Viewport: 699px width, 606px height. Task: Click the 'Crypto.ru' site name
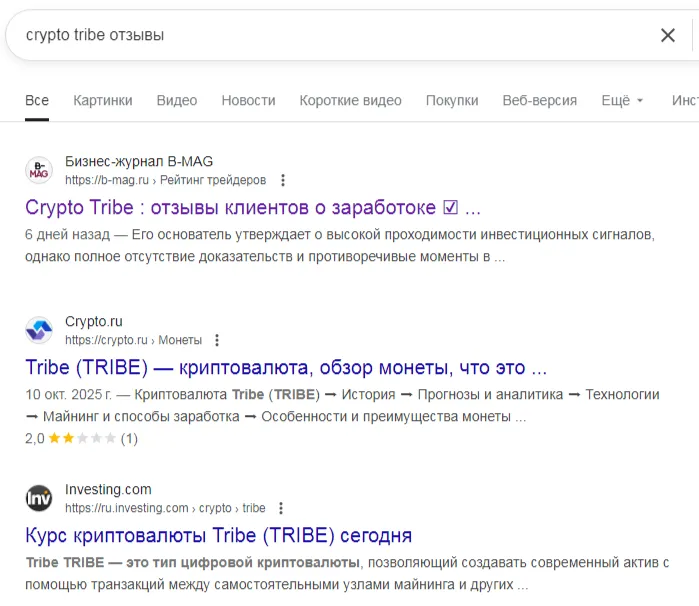pyautogui.click(x=94, y=322)
